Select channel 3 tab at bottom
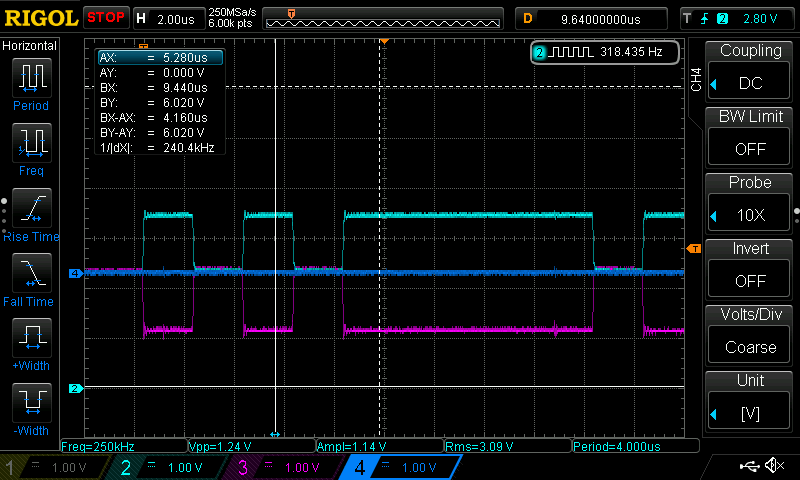Image resolution: width=800 pixels, height=480 pixels. click(x=286, y=467)
